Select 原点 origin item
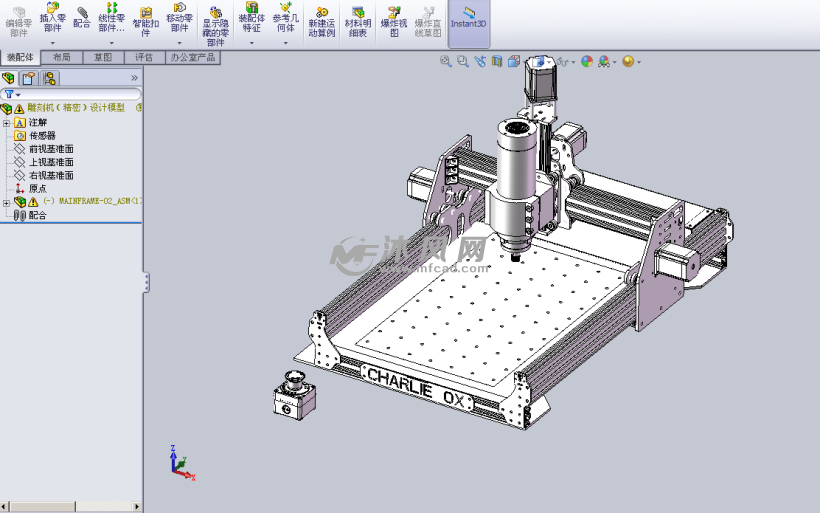Screen dimensions: 820x513 pos(38,188)
